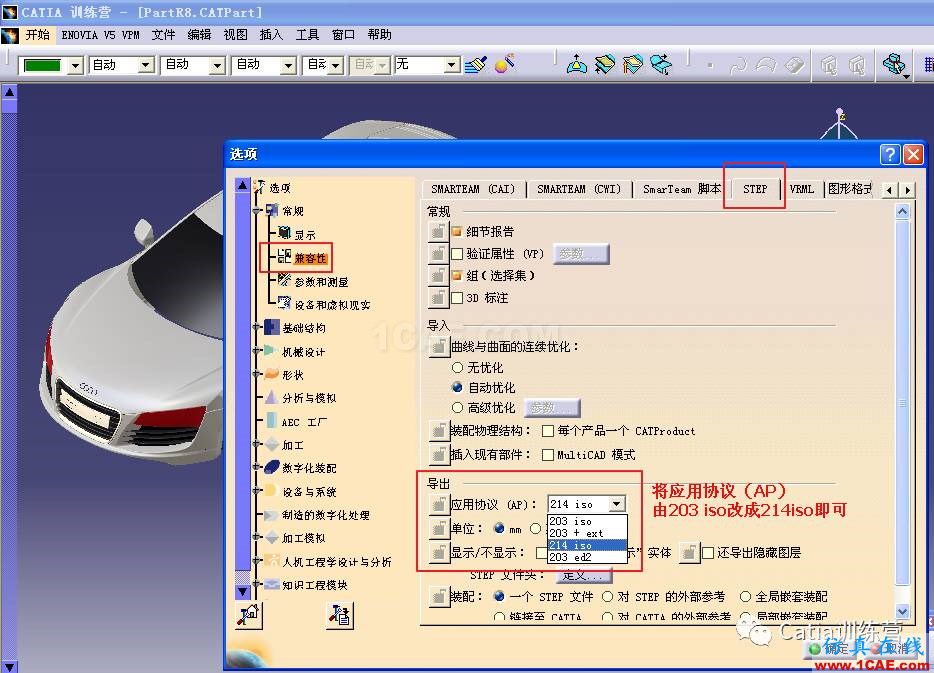The height and width of the screenshot is (673, 934).
Task: Switch to the SMARTEAM (CAI) tab
Action: 473,189
